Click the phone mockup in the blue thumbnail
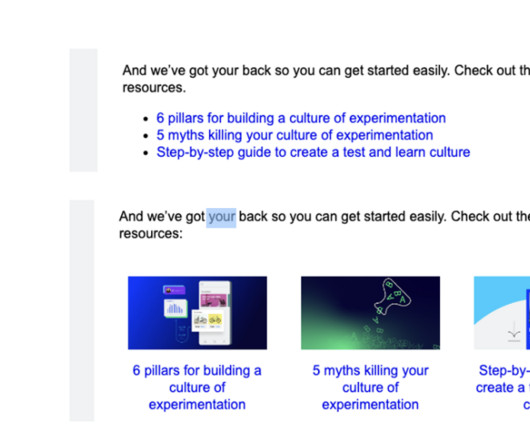The height and width of the screenshot is (442, 530). tap(215, 312)
